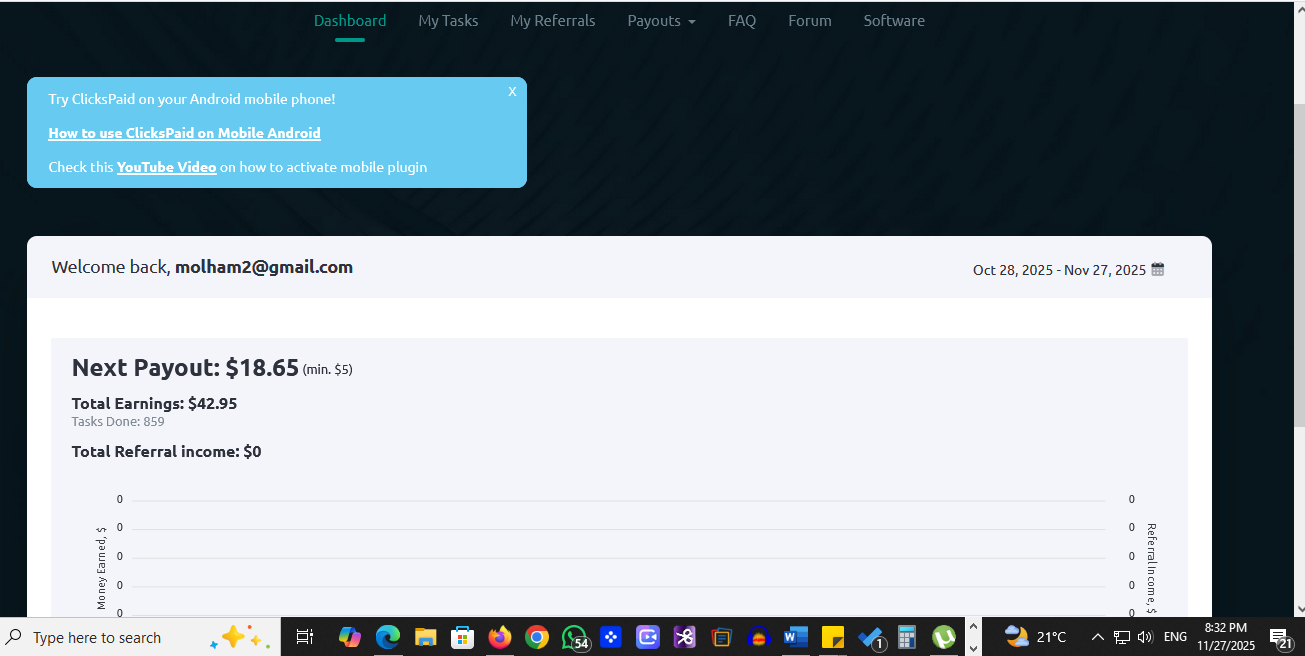The height and width of the screenshot is (656, 1305).
Task: Open Firefox from the taskbar
Action: (500, 637)
